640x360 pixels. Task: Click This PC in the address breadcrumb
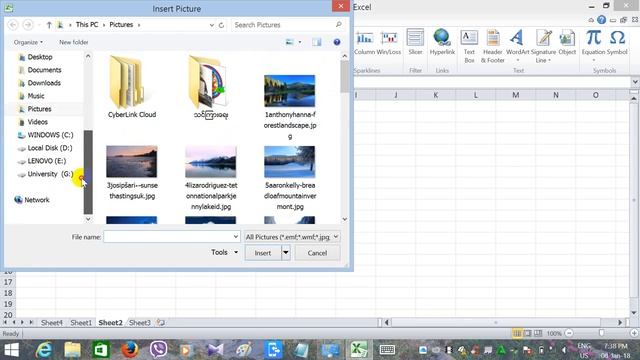(x=87, y=24)
